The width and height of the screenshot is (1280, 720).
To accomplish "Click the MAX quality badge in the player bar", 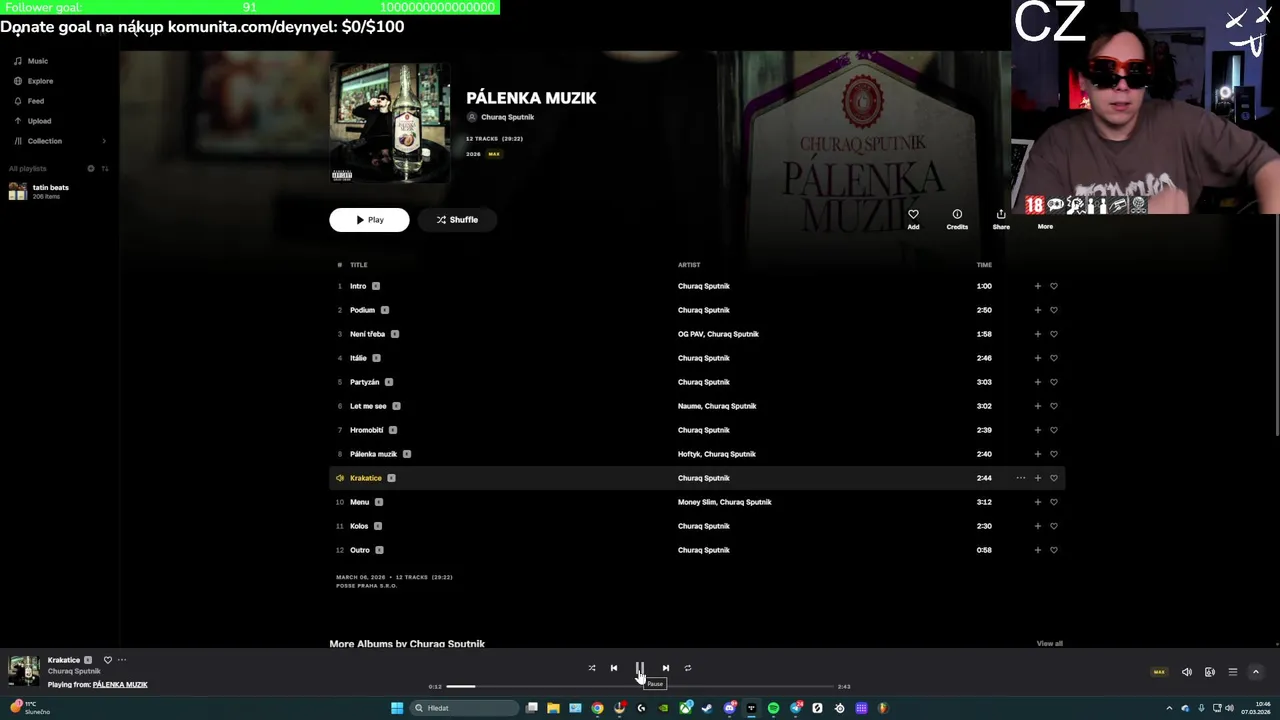I will pos(1159,672).
